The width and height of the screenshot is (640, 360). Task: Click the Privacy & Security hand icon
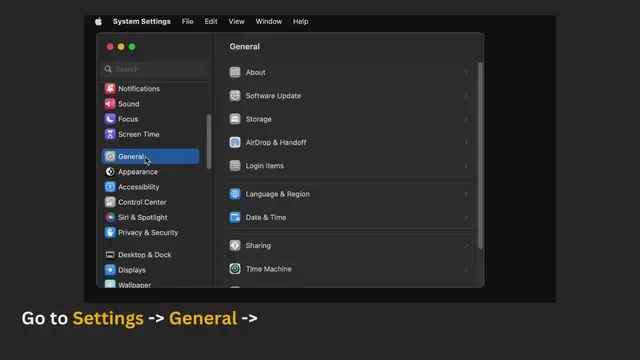pos(110,232)
